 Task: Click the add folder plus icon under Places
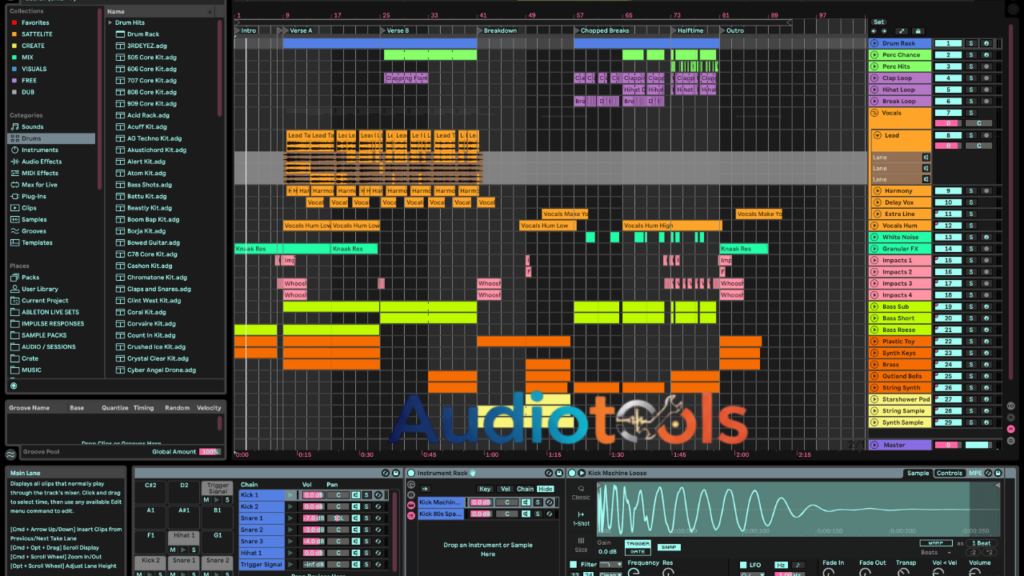coord(14,386)
